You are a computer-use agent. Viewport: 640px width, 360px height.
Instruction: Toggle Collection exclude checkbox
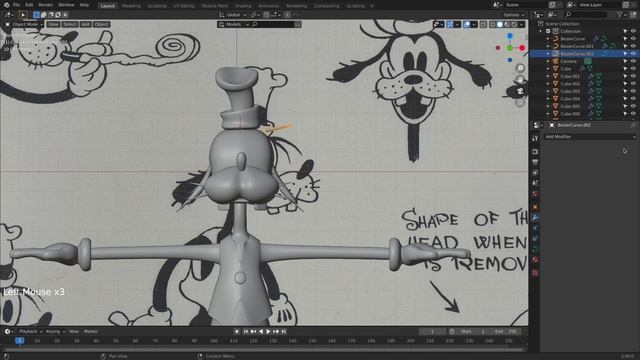pos(548,31)
